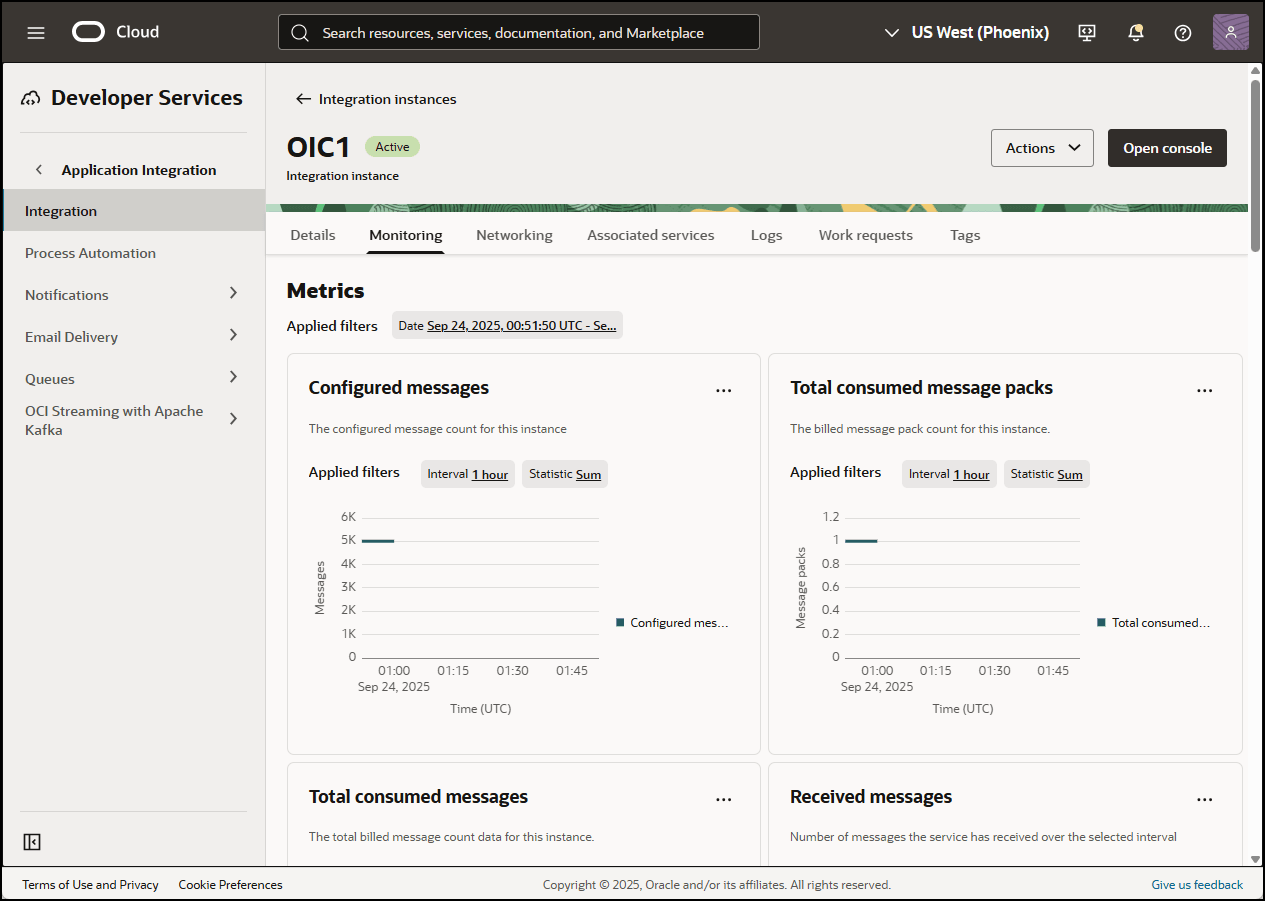1265x901 pixels.
Task: Click the Open console button
Action: click(x=1167, y=147)
